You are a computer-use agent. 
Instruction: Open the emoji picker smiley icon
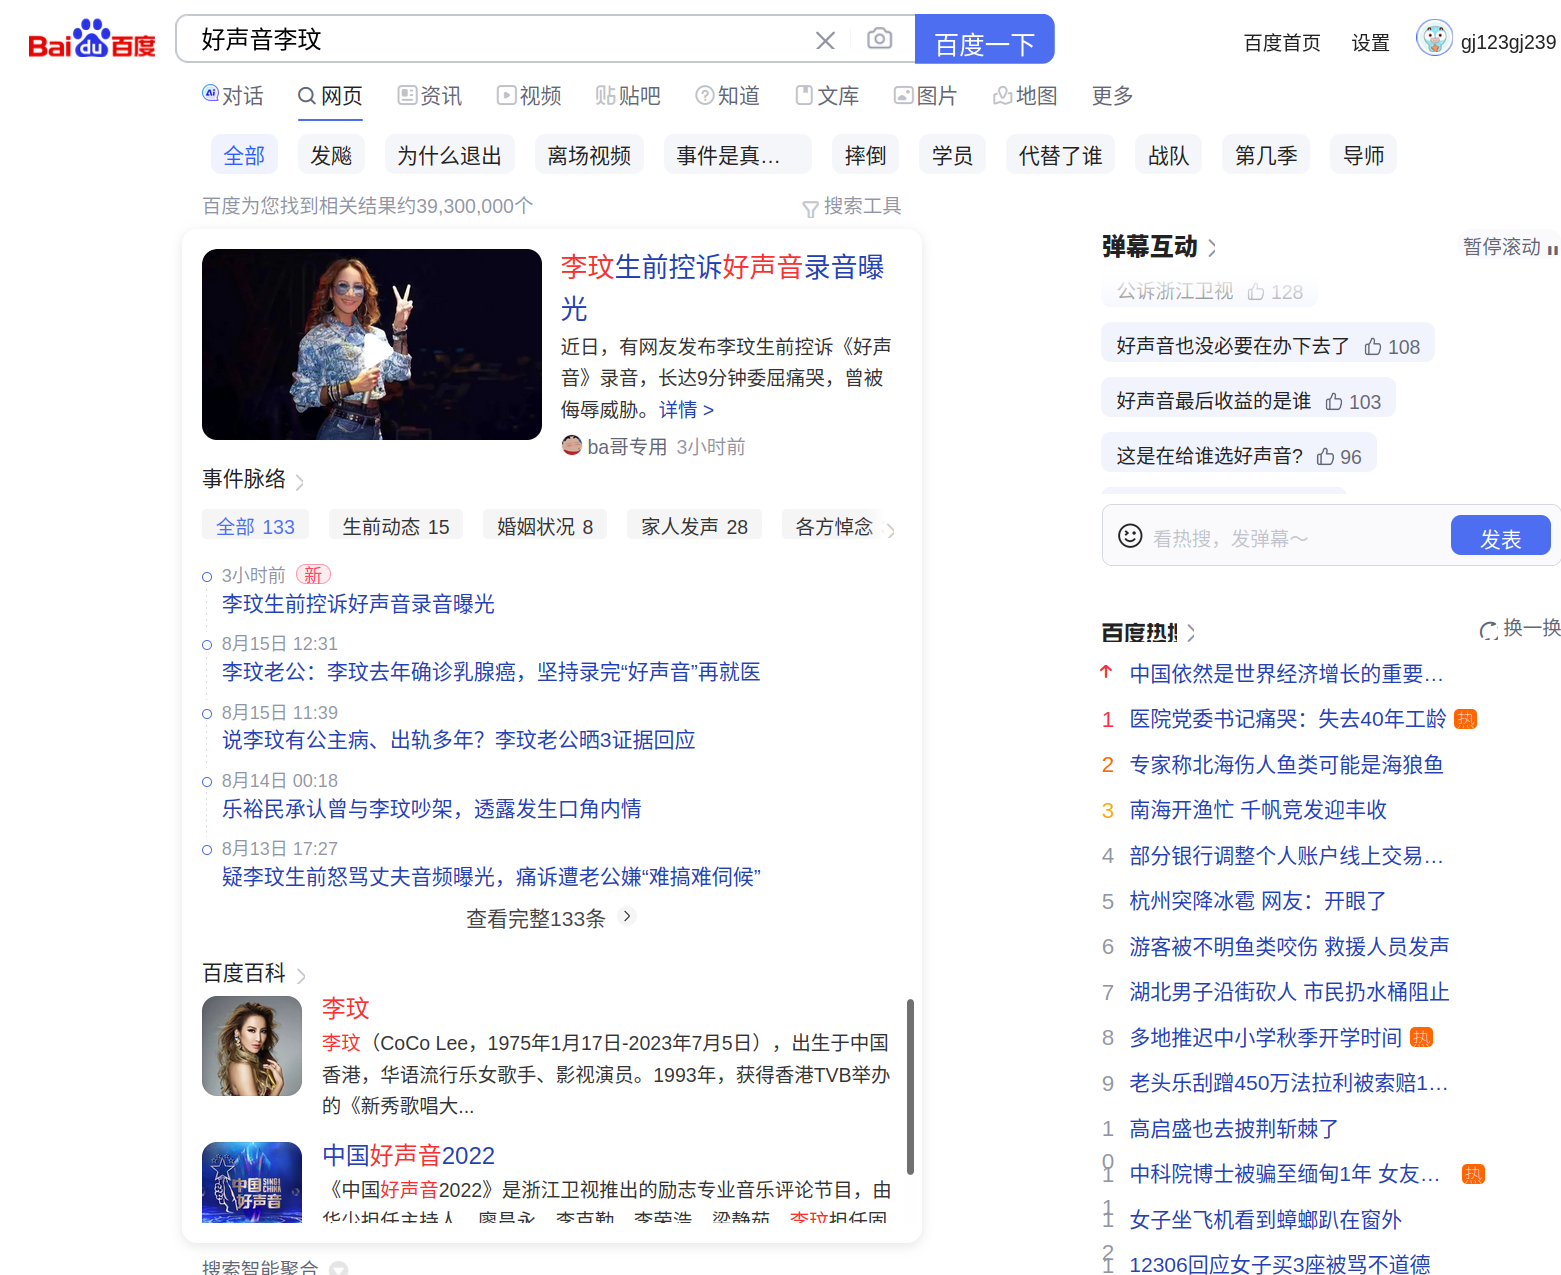(x=1130, y=536)
